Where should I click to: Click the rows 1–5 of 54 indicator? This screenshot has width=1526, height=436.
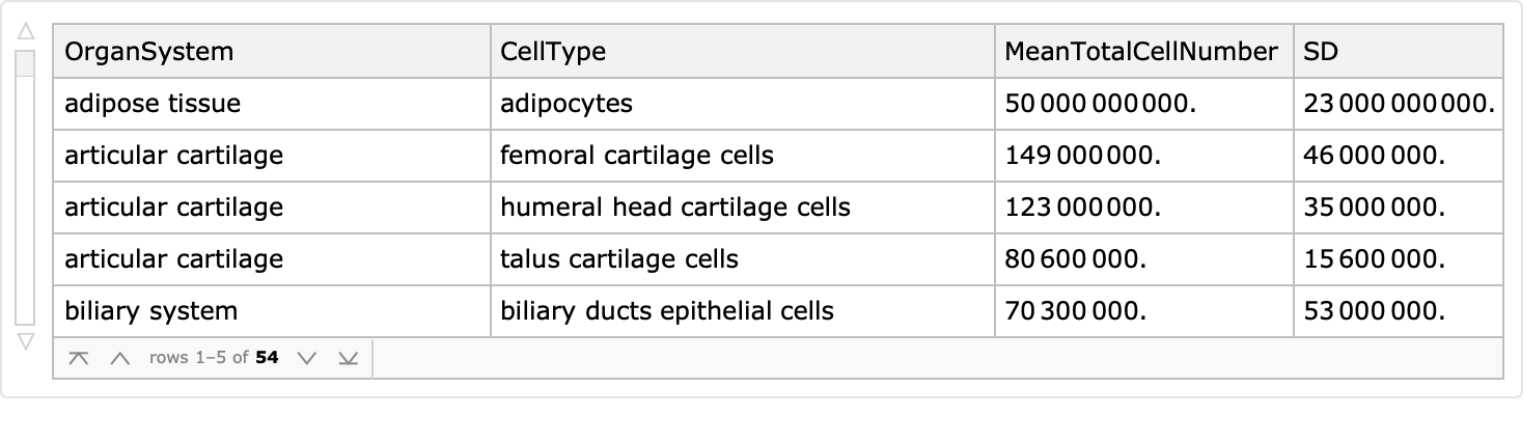[x=213, y=358]
